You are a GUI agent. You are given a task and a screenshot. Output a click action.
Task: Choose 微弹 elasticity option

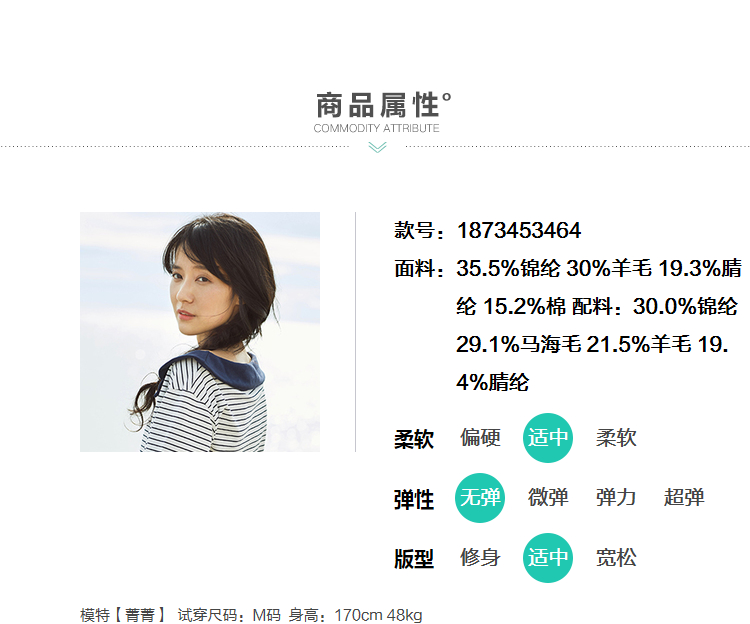(548, 497)
